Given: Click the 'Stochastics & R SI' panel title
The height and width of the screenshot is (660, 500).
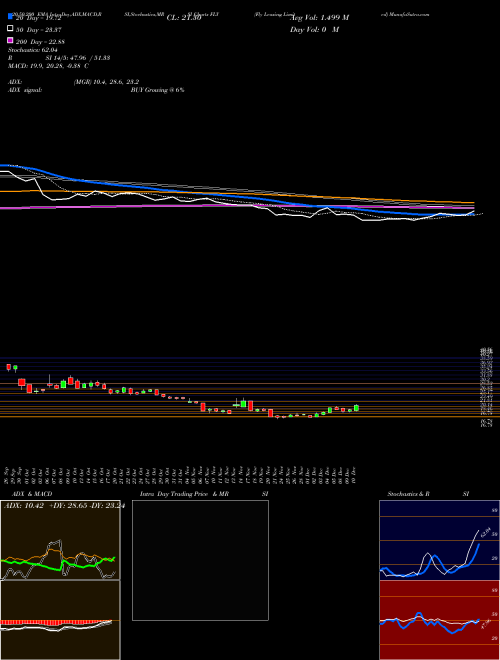Looking at the screenshot, I should tap(428, 494).
